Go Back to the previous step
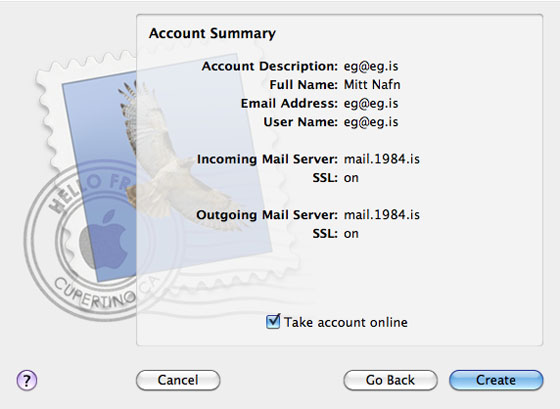 coord(390,380)
